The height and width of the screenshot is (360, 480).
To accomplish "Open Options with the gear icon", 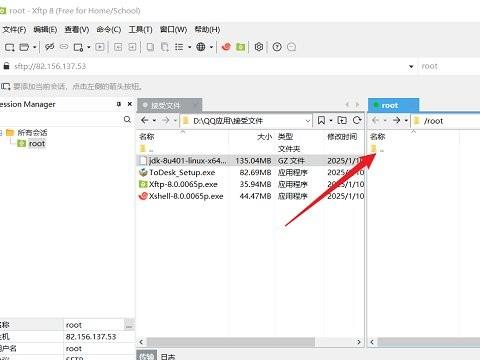I will [x=259, y=47].
